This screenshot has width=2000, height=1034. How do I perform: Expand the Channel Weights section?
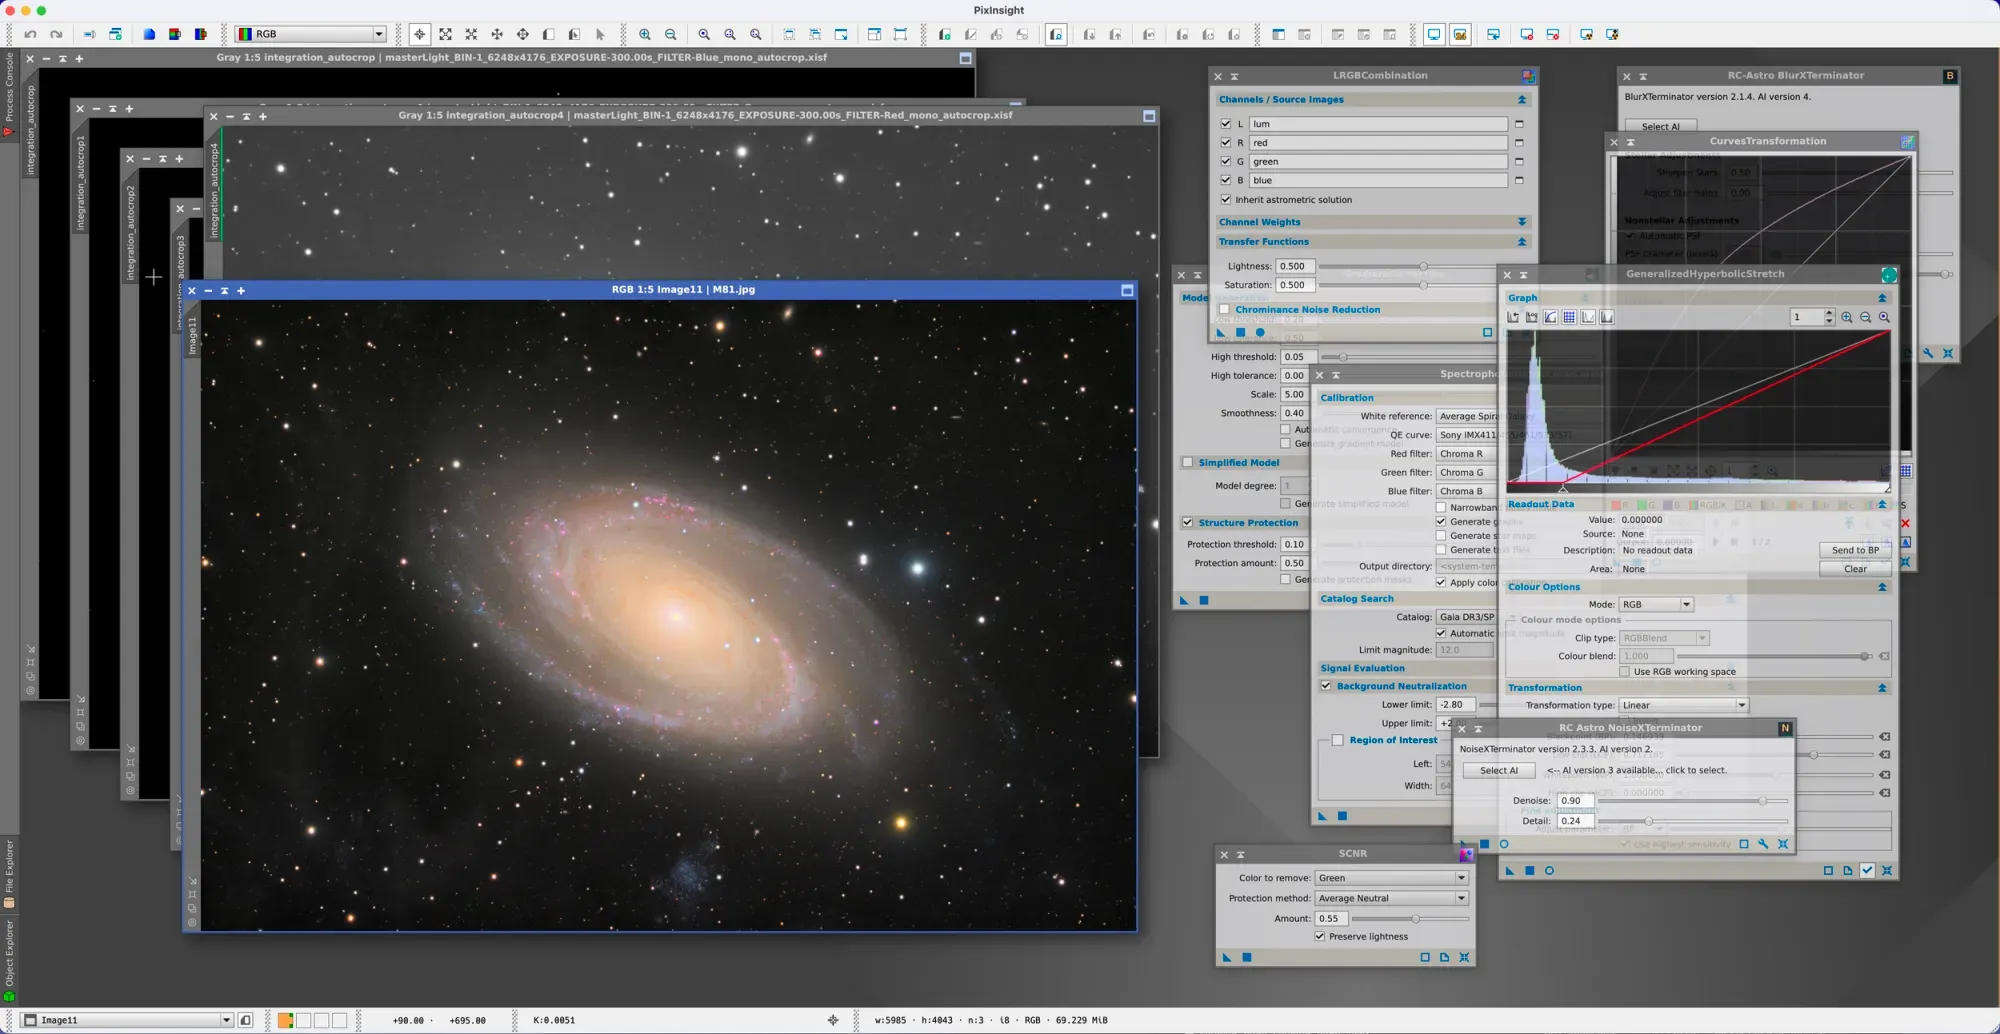(1521, 222)
